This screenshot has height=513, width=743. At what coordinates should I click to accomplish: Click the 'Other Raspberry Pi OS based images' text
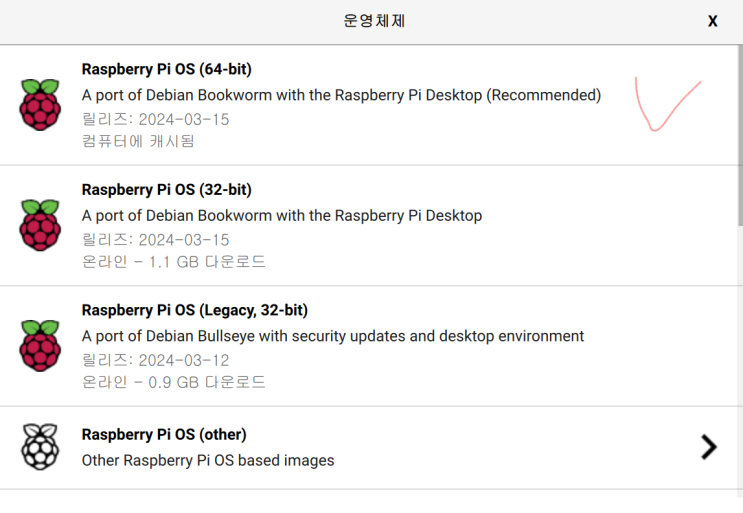point(208,460)
